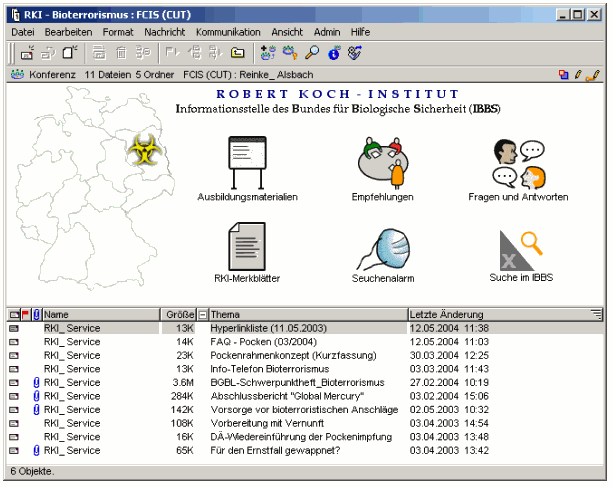Sort list by the Name column header
The width and height of the screenshot is (614, 487).
pyautogui.click(x=101, y=315)
